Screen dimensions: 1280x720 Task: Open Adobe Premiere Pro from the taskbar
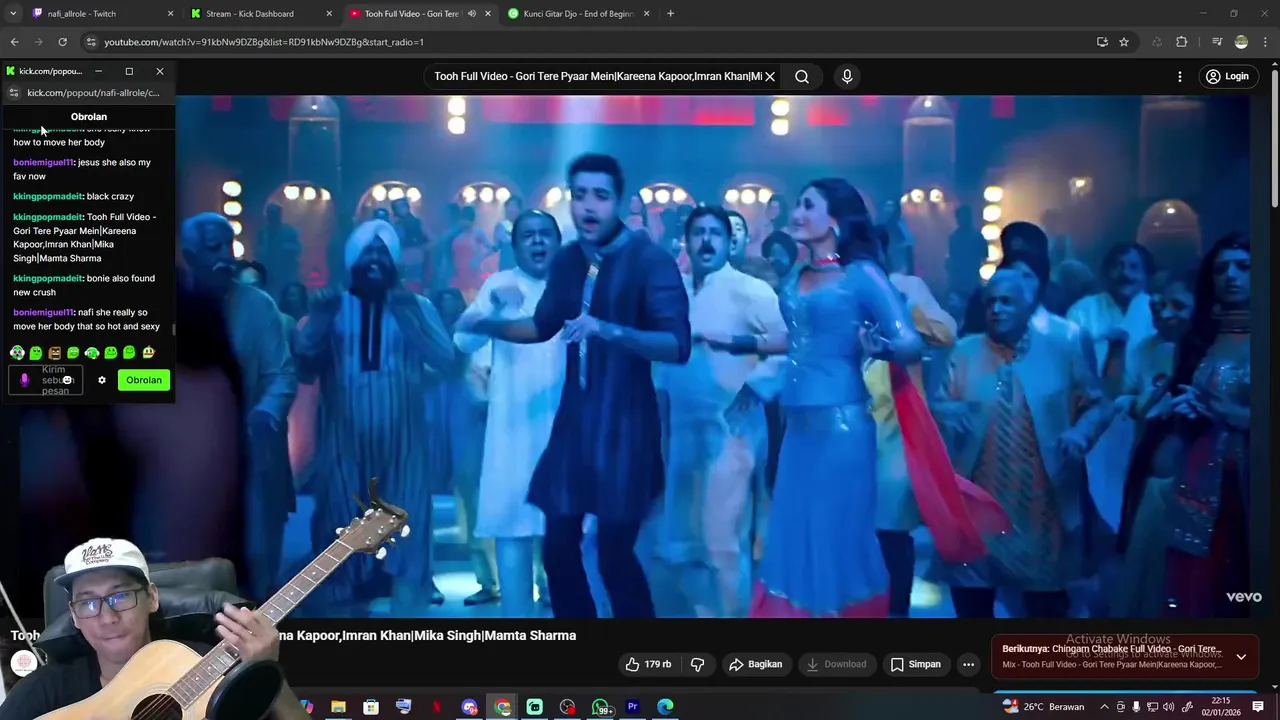(632, 707)
